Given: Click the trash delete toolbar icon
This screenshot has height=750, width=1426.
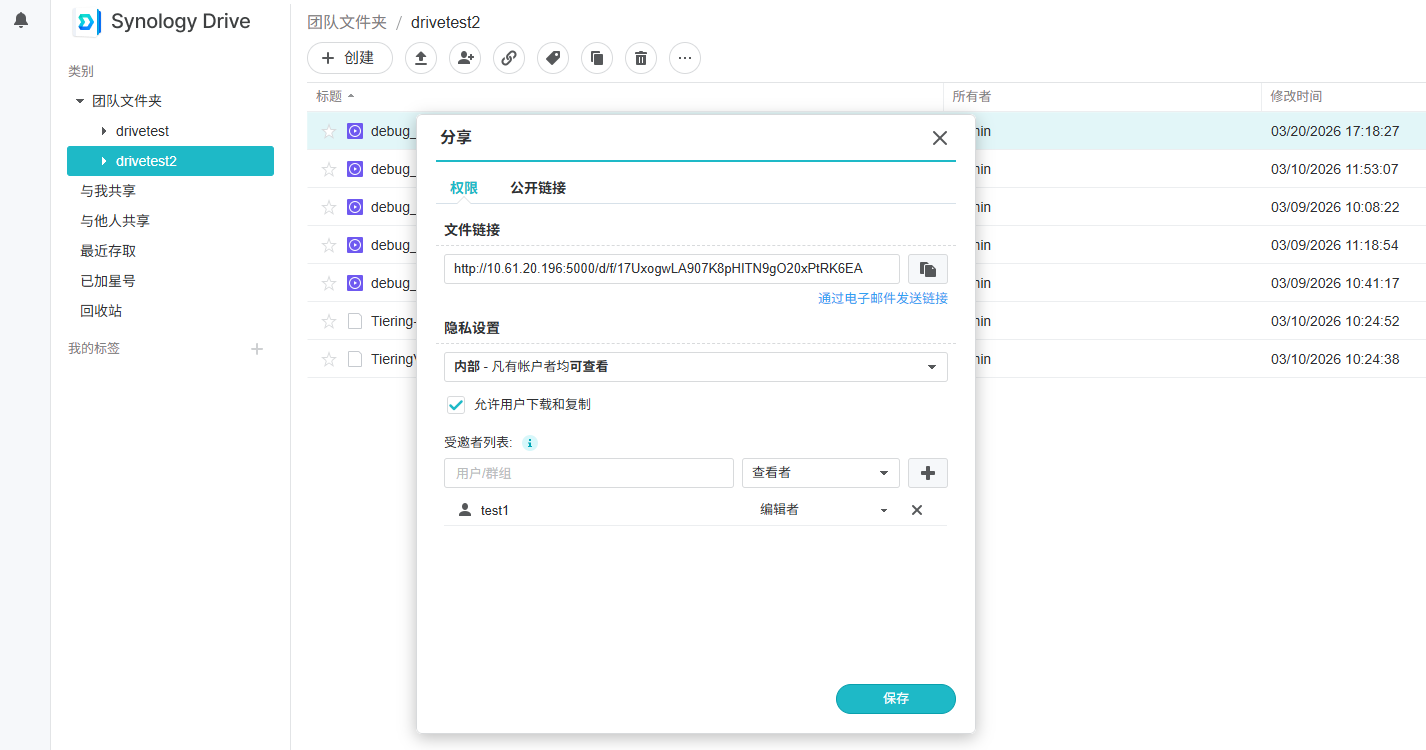Looking at the screenshot, I should coord(641,58).
